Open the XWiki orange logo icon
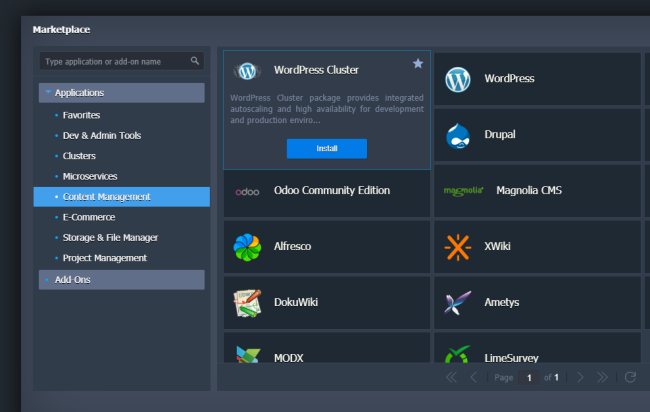The image size is (650, 412). (458, 247)
